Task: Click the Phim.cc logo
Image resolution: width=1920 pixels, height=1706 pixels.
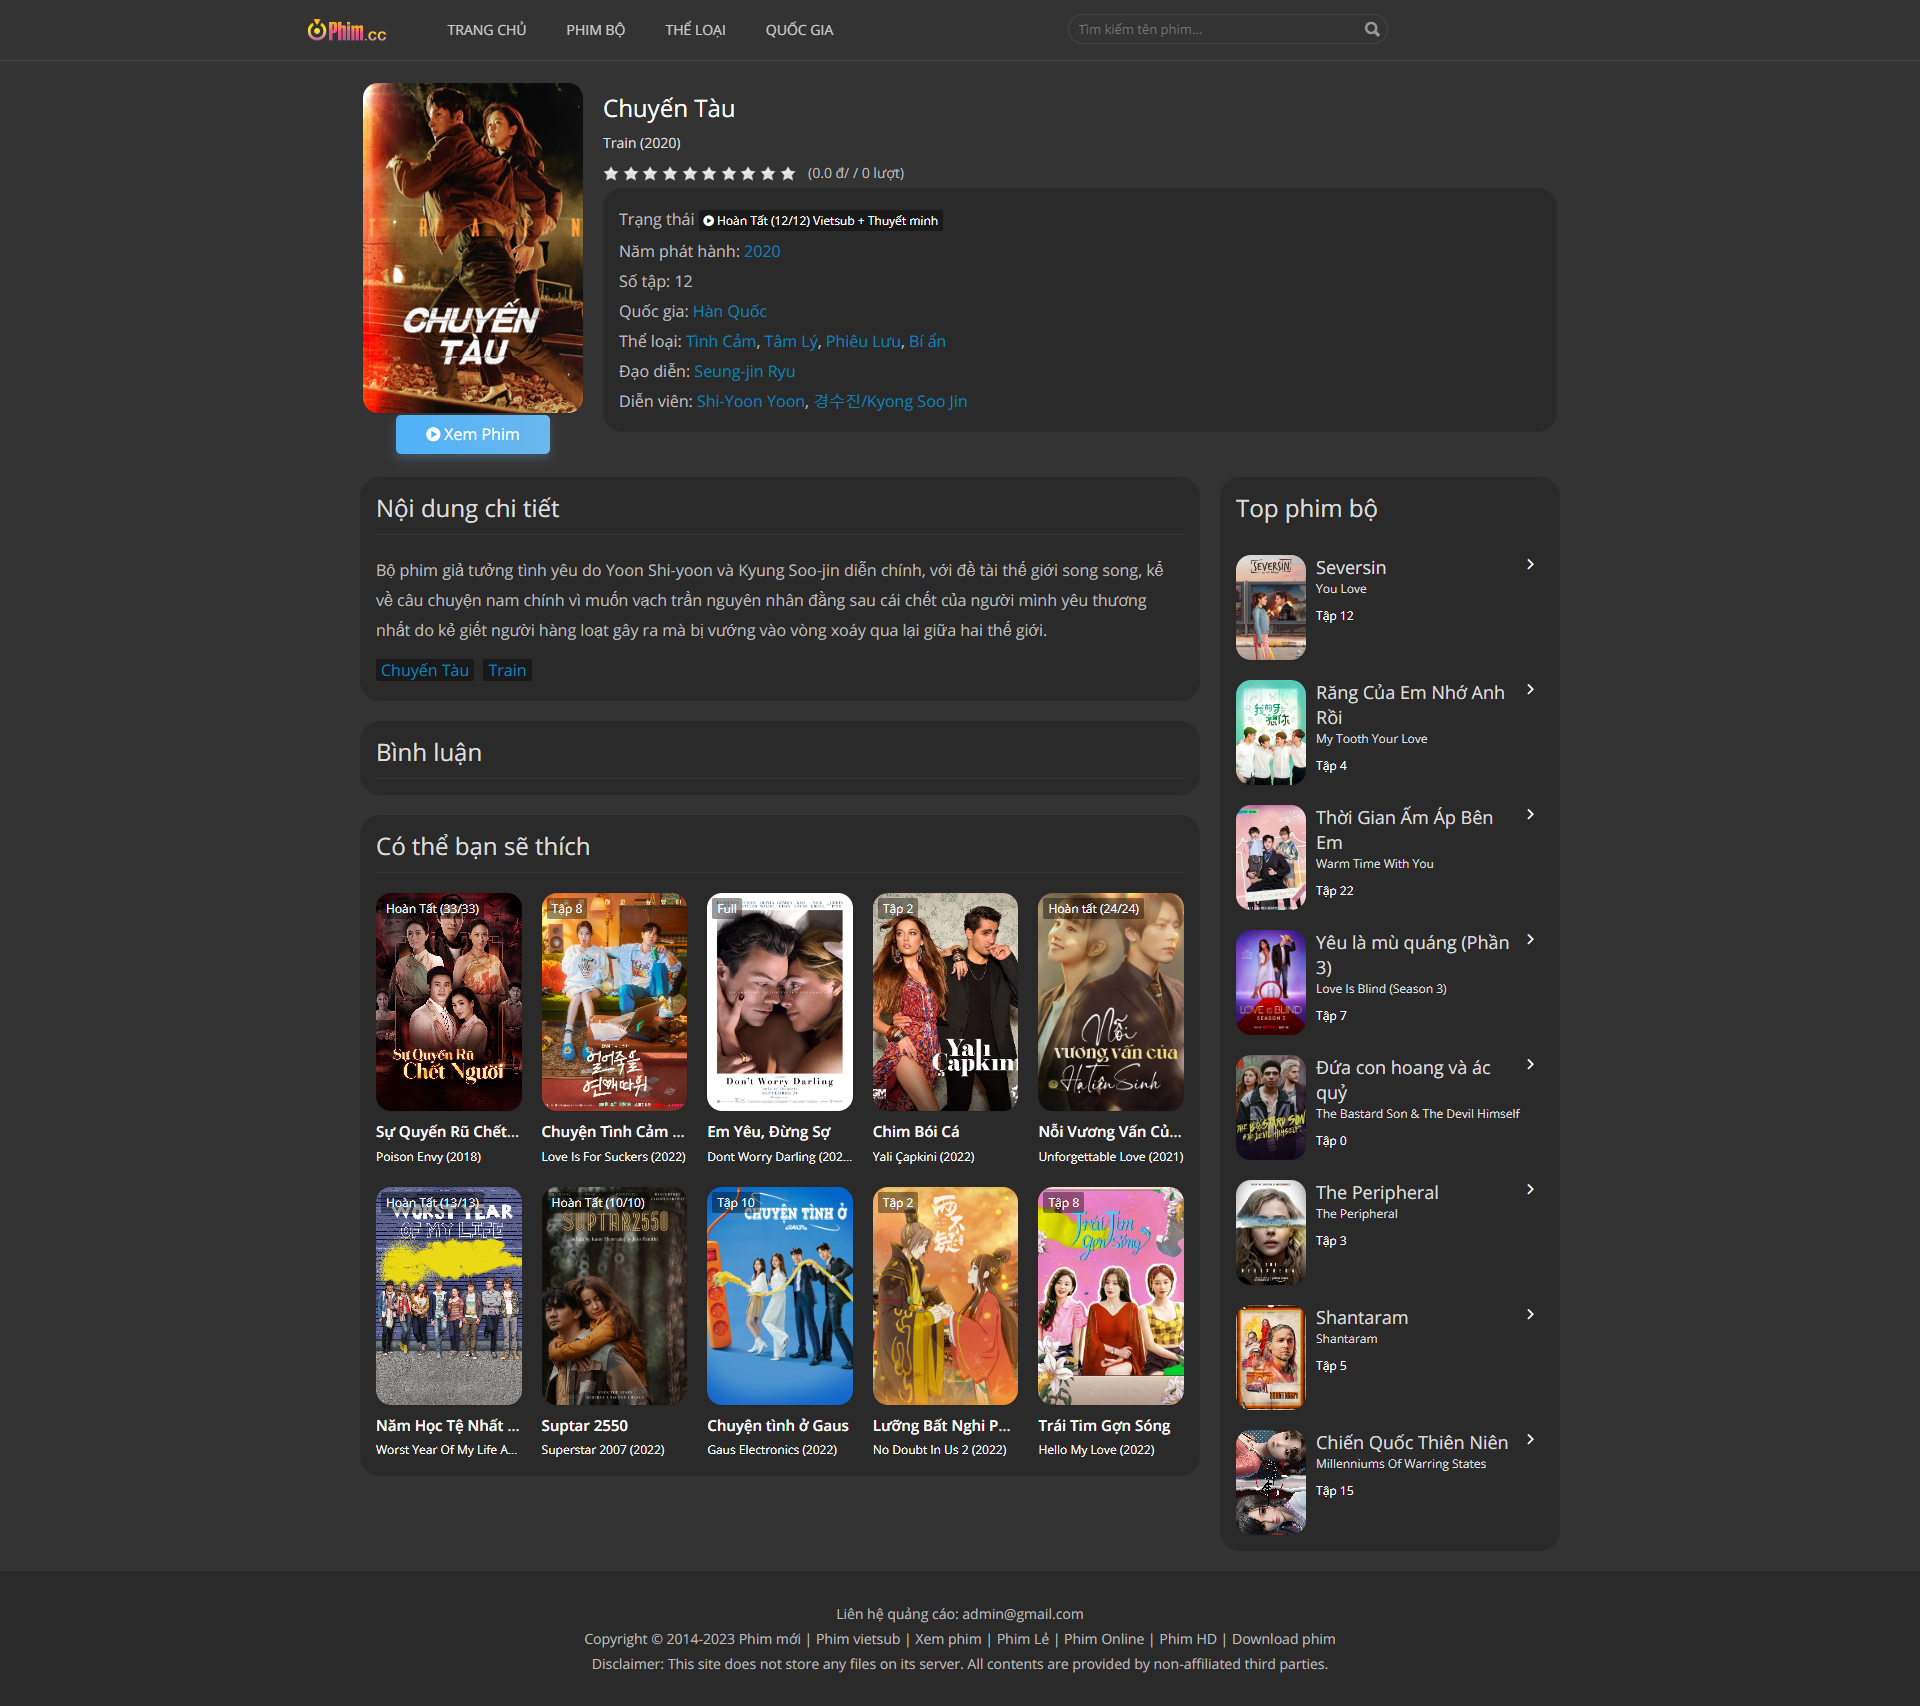Action: tap(346, 30)
